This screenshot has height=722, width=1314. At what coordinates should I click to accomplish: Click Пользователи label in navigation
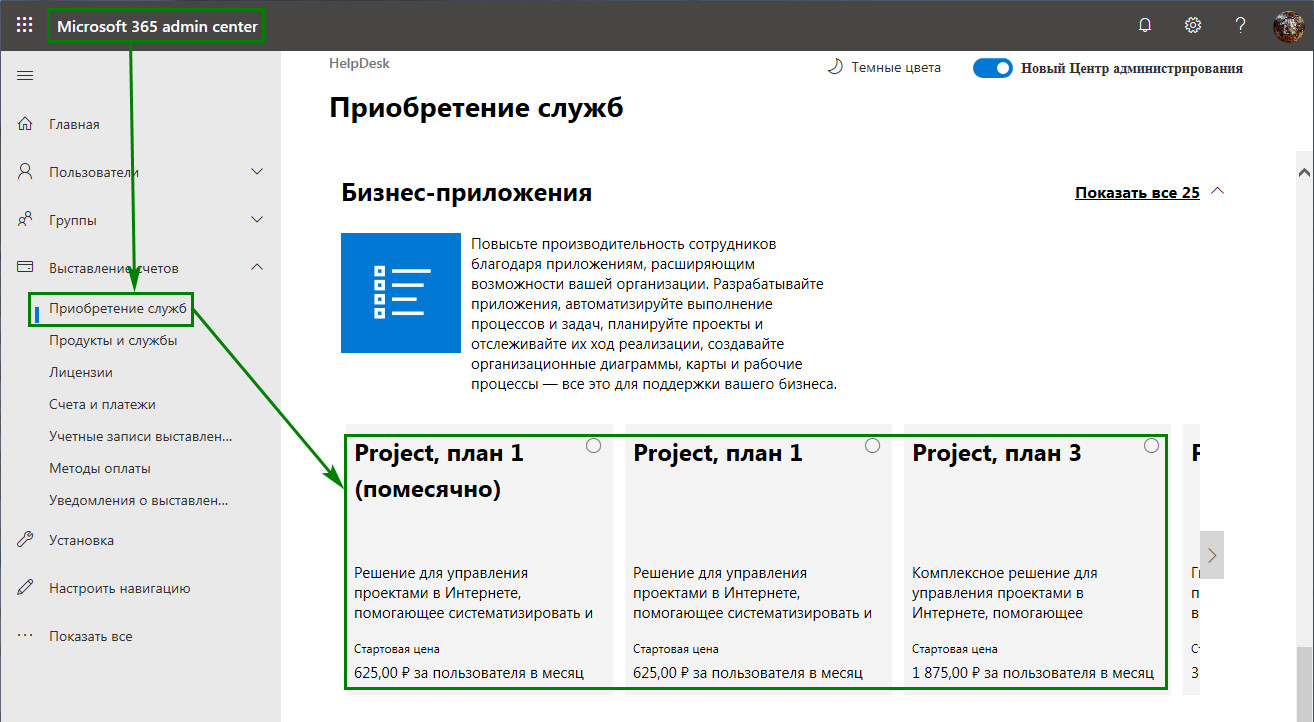[94, 172]
